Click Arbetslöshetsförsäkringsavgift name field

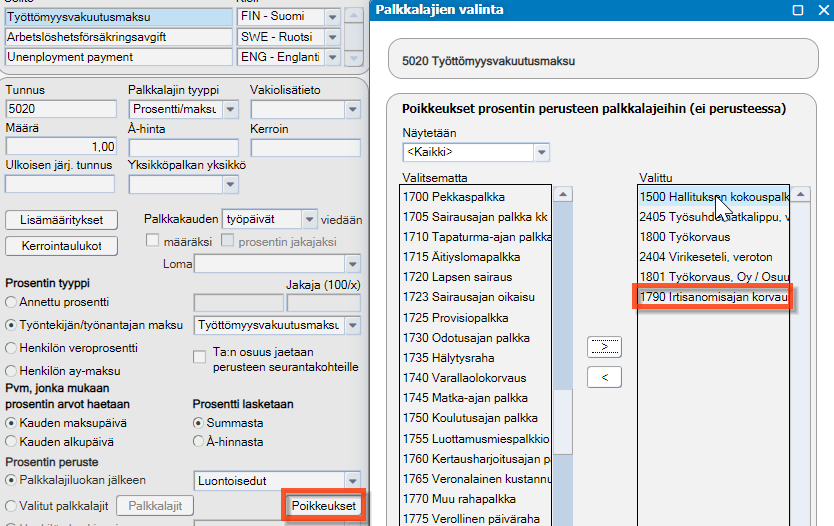tap(119, 37)
